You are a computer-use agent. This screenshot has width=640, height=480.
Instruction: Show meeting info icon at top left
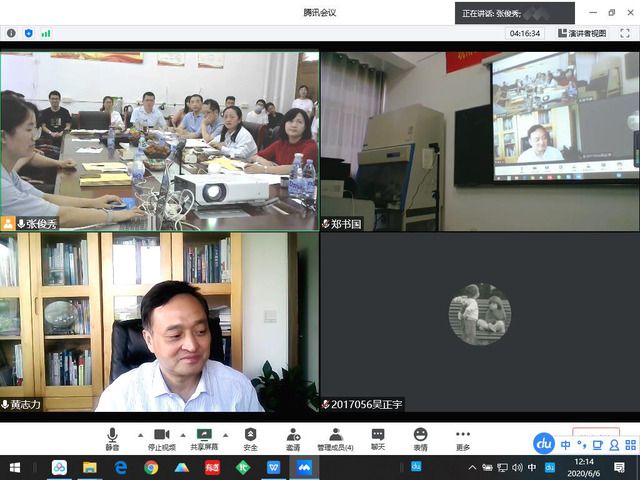pos(11,33)
